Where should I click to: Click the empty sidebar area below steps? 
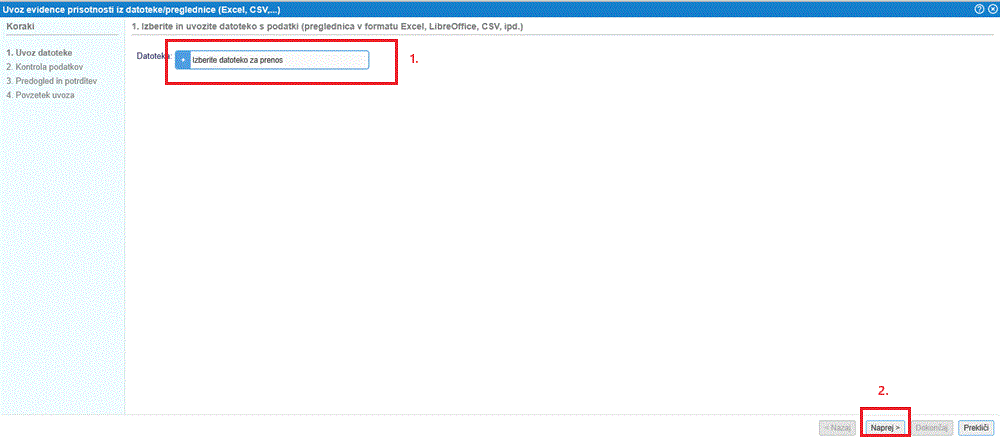click(60, 260)
